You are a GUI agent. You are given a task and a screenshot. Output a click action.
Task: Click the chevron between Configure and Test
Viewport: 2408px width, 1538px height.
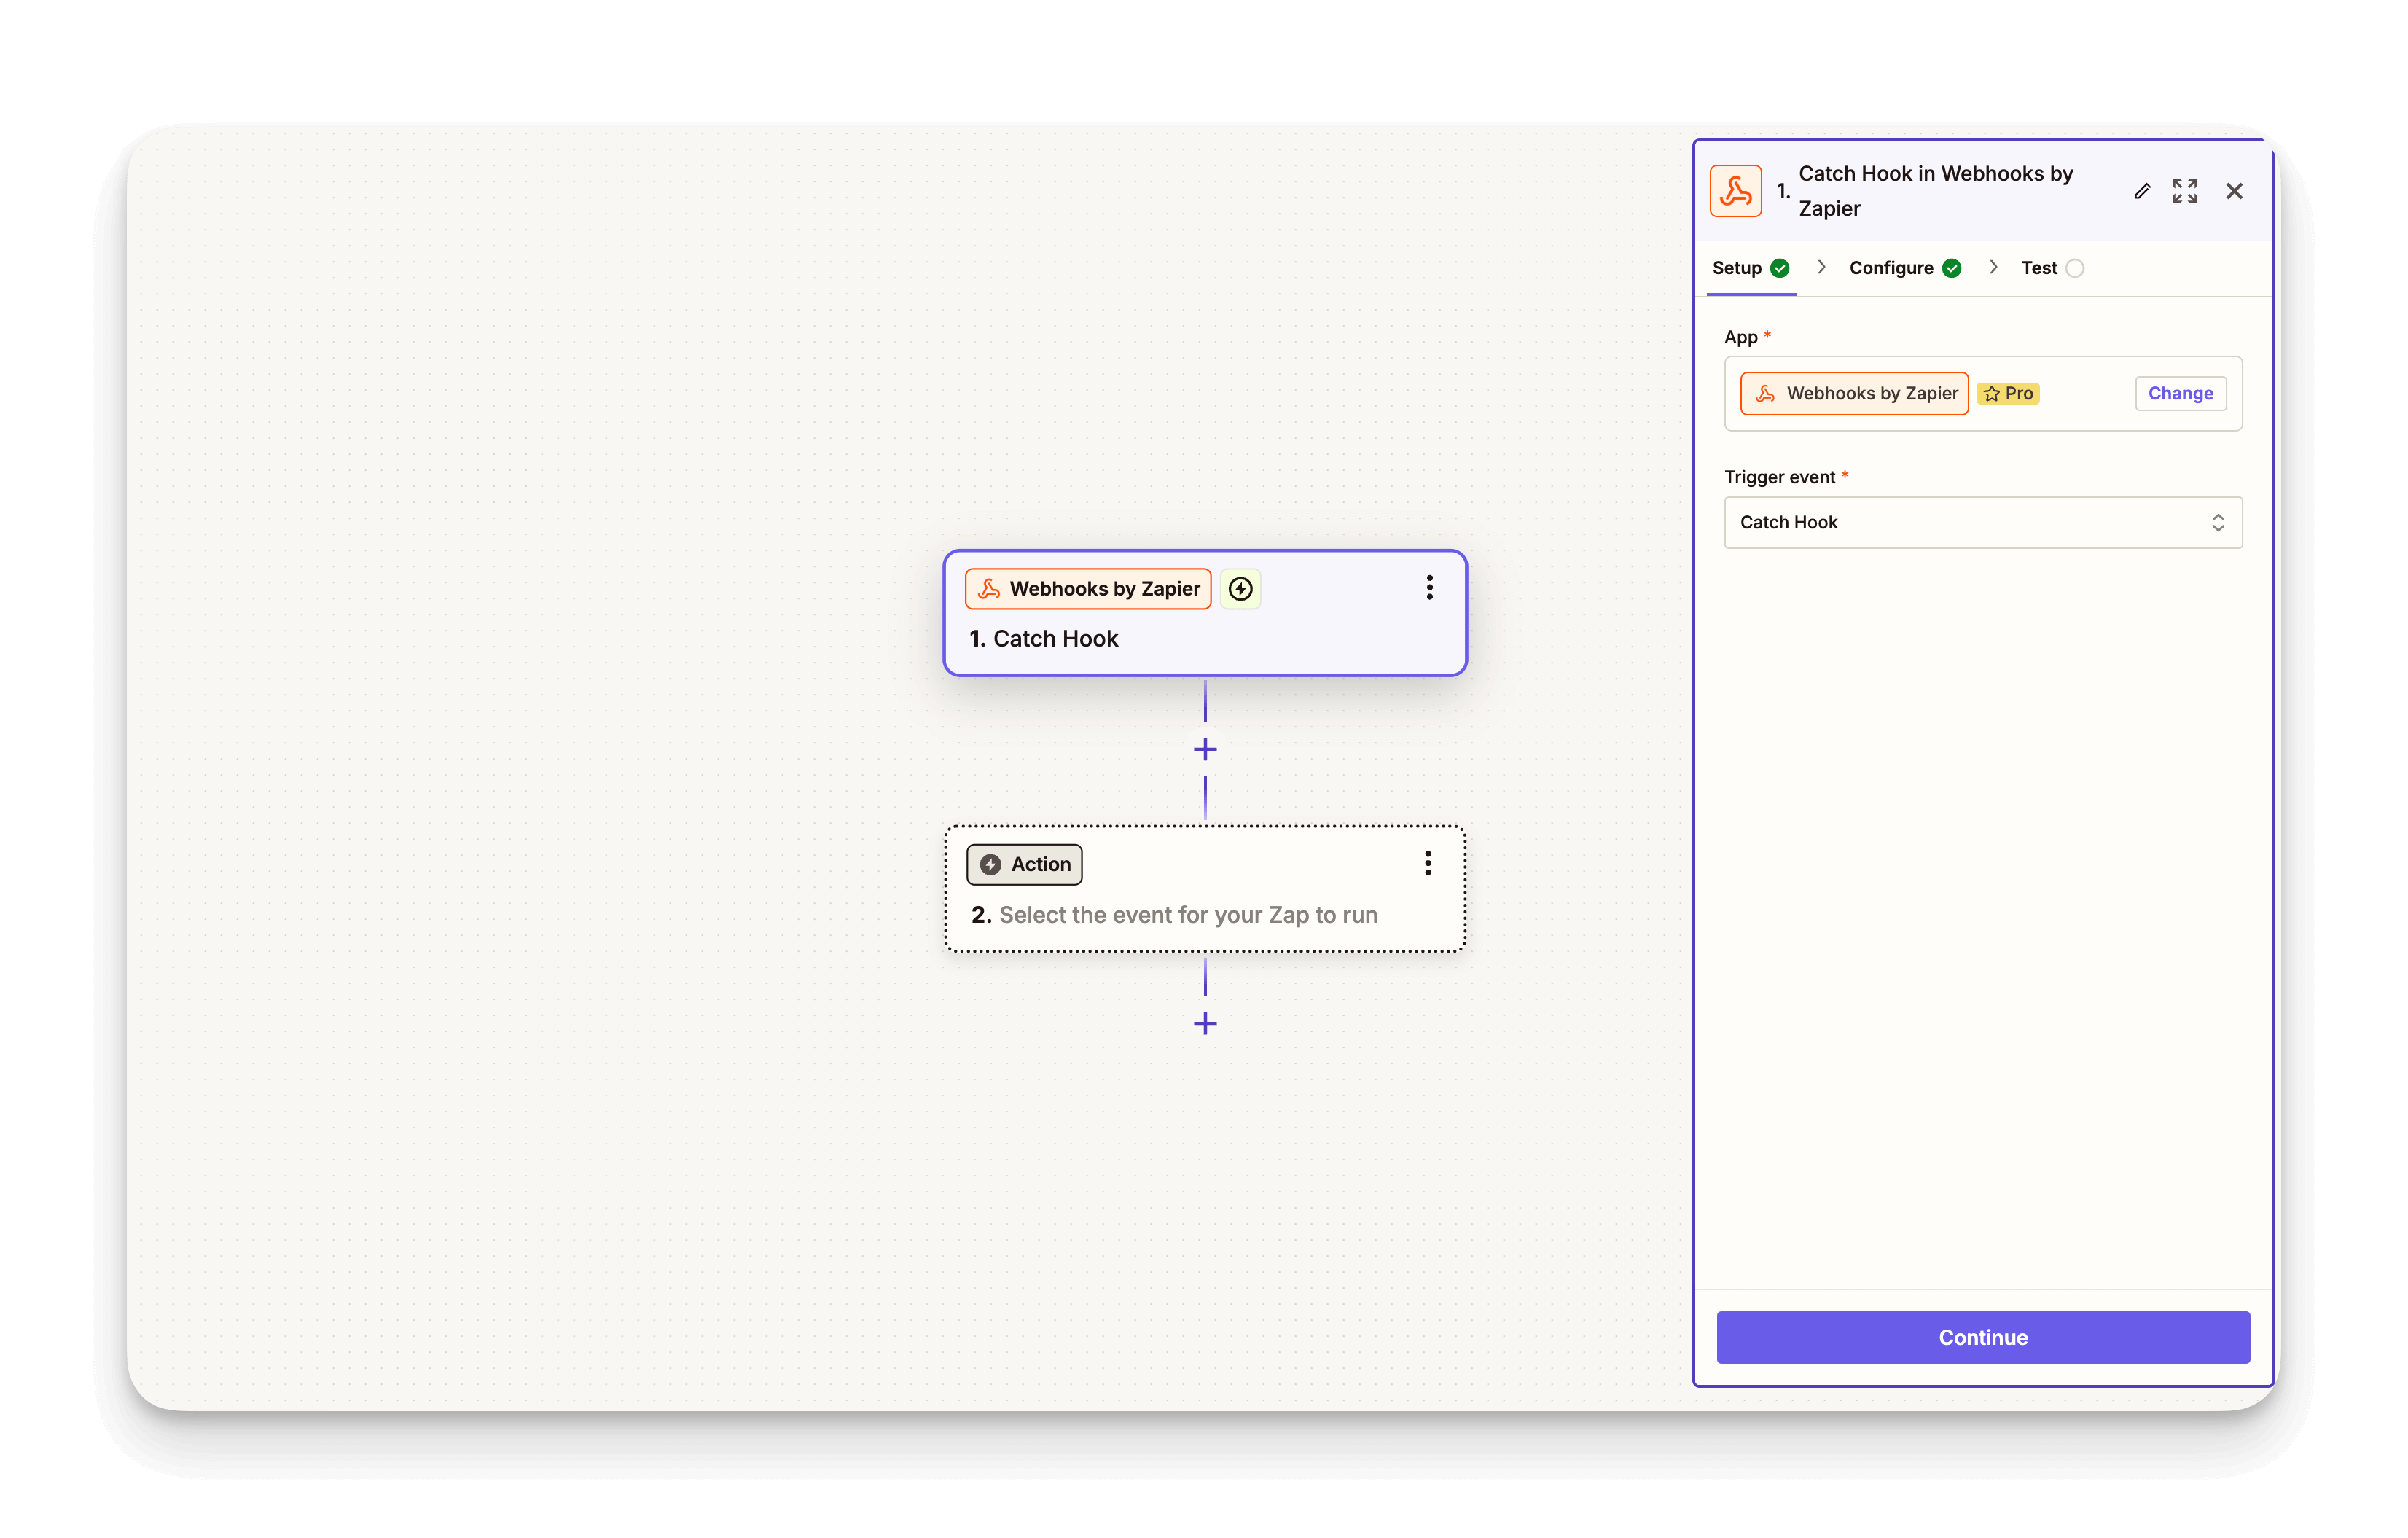[1993, 267]
